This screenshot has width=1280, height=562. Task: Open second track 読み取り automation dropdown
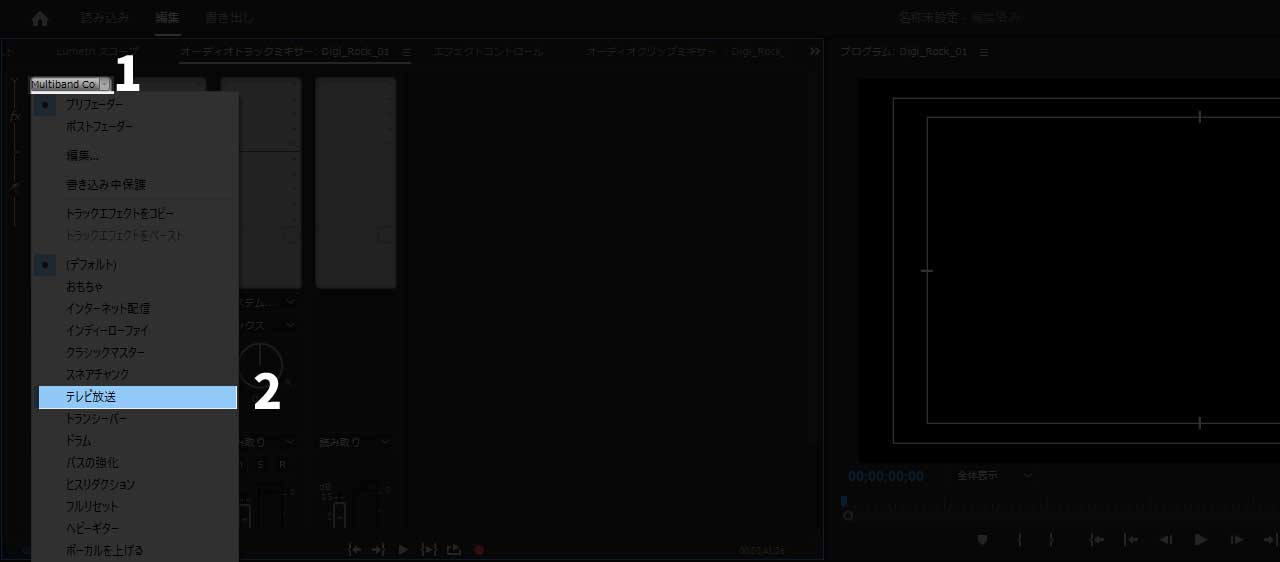click(x=354, y=442)
